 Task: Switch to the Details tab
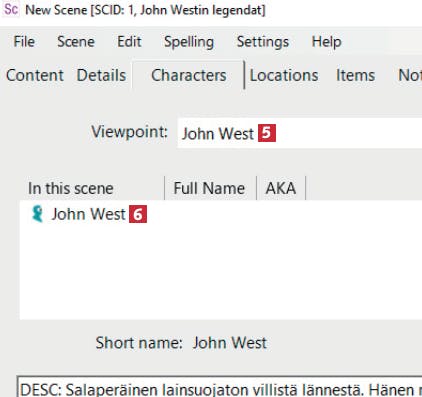(101, 75)
